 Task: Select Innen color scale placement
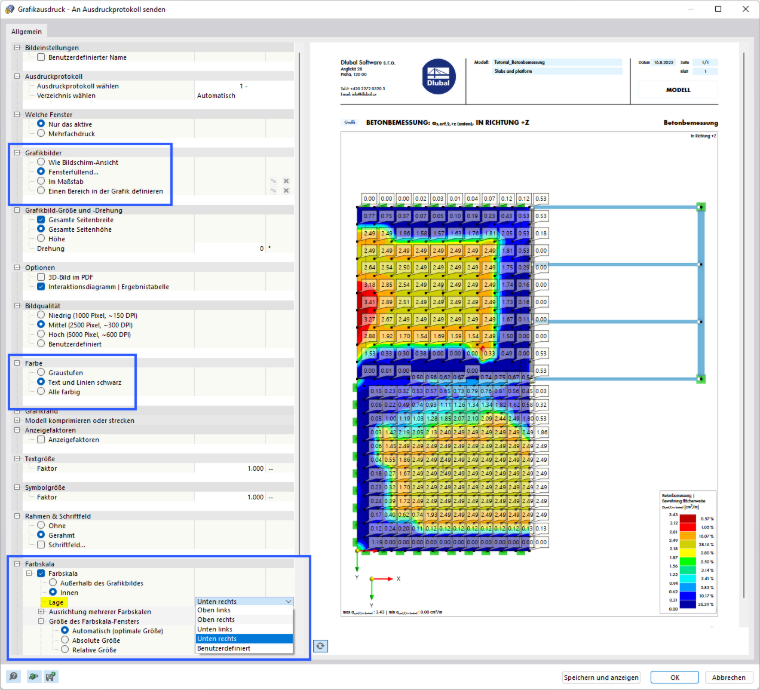tap(53, 592)
